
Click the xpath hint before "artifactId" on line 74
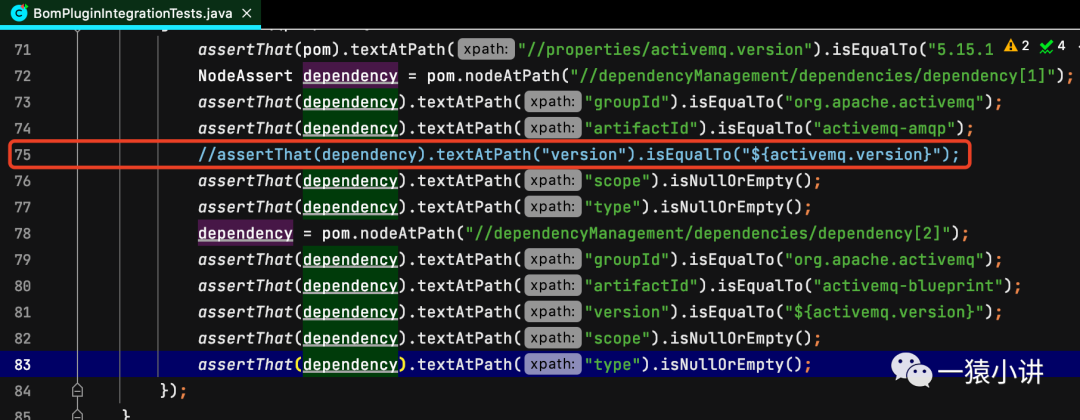pyautogui.click(x=552, y=129)
